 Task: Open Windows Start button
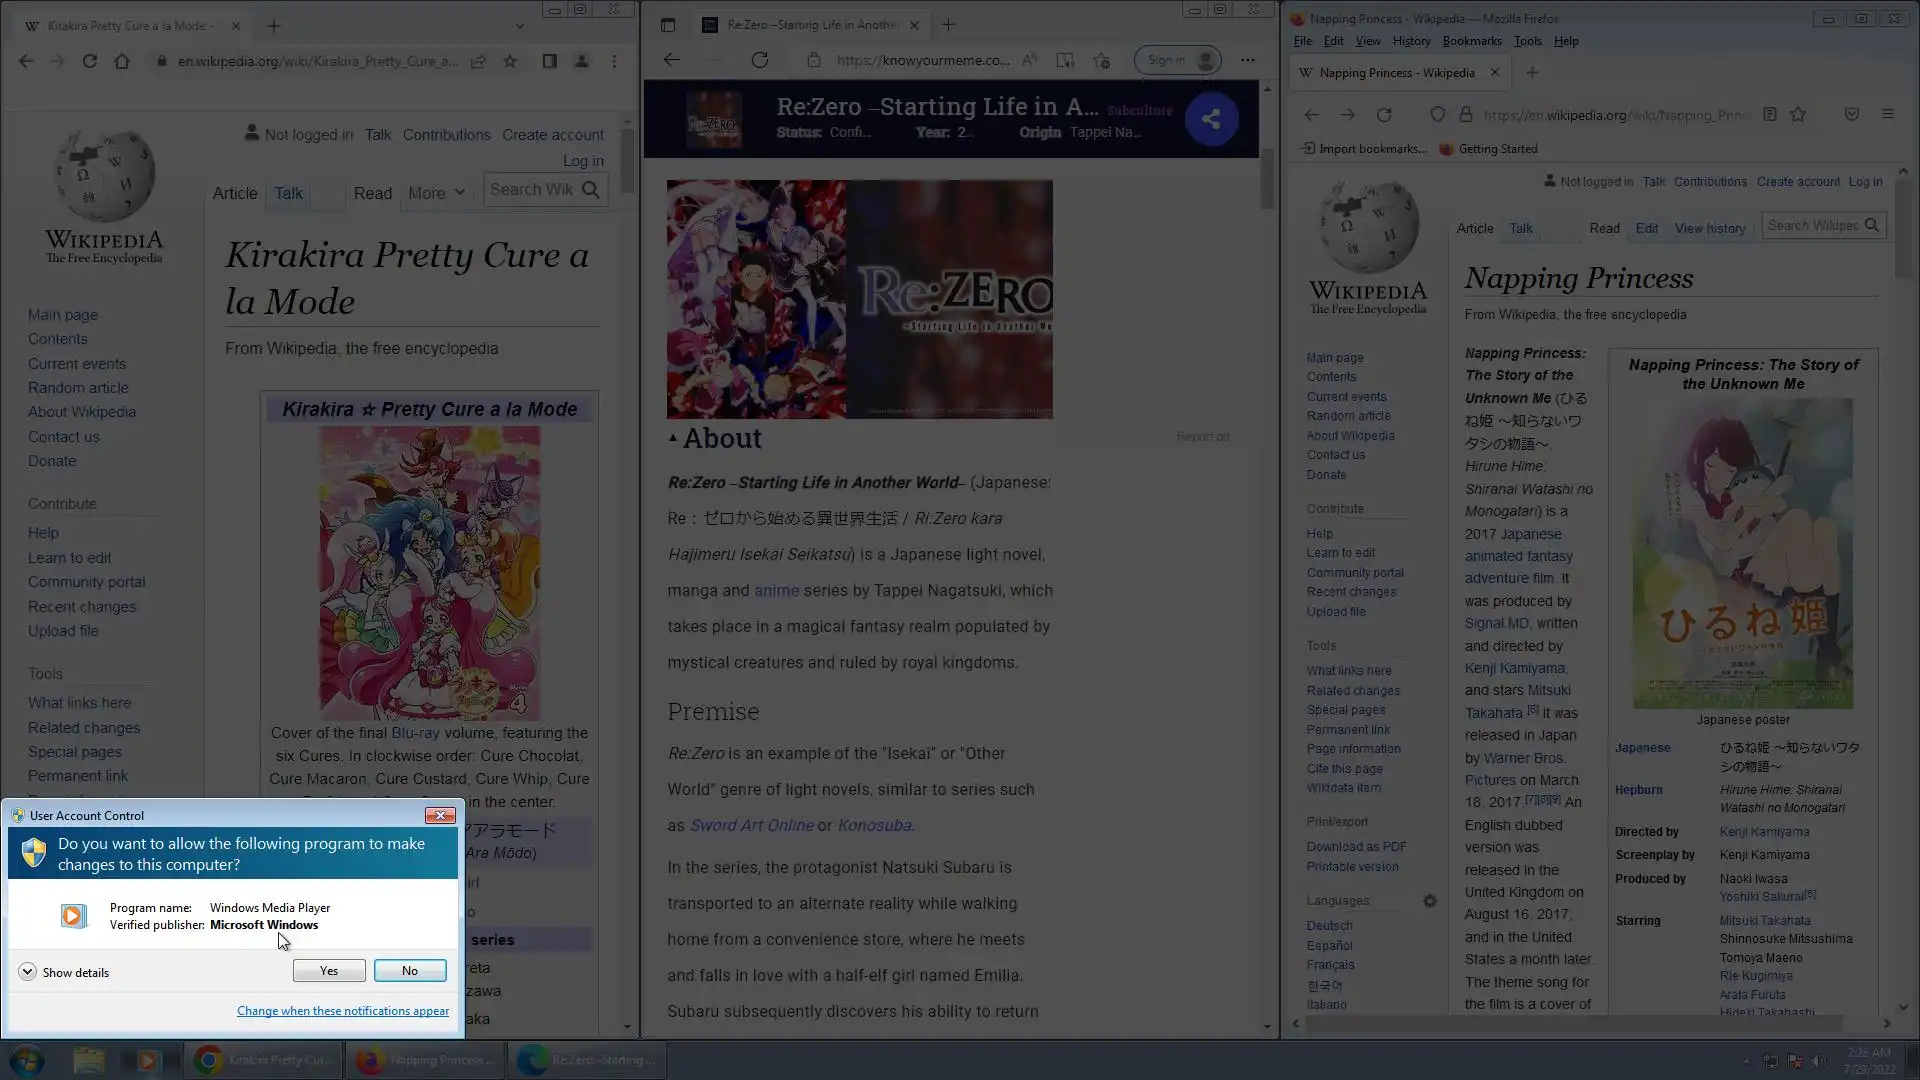(x=27, y=1060)
